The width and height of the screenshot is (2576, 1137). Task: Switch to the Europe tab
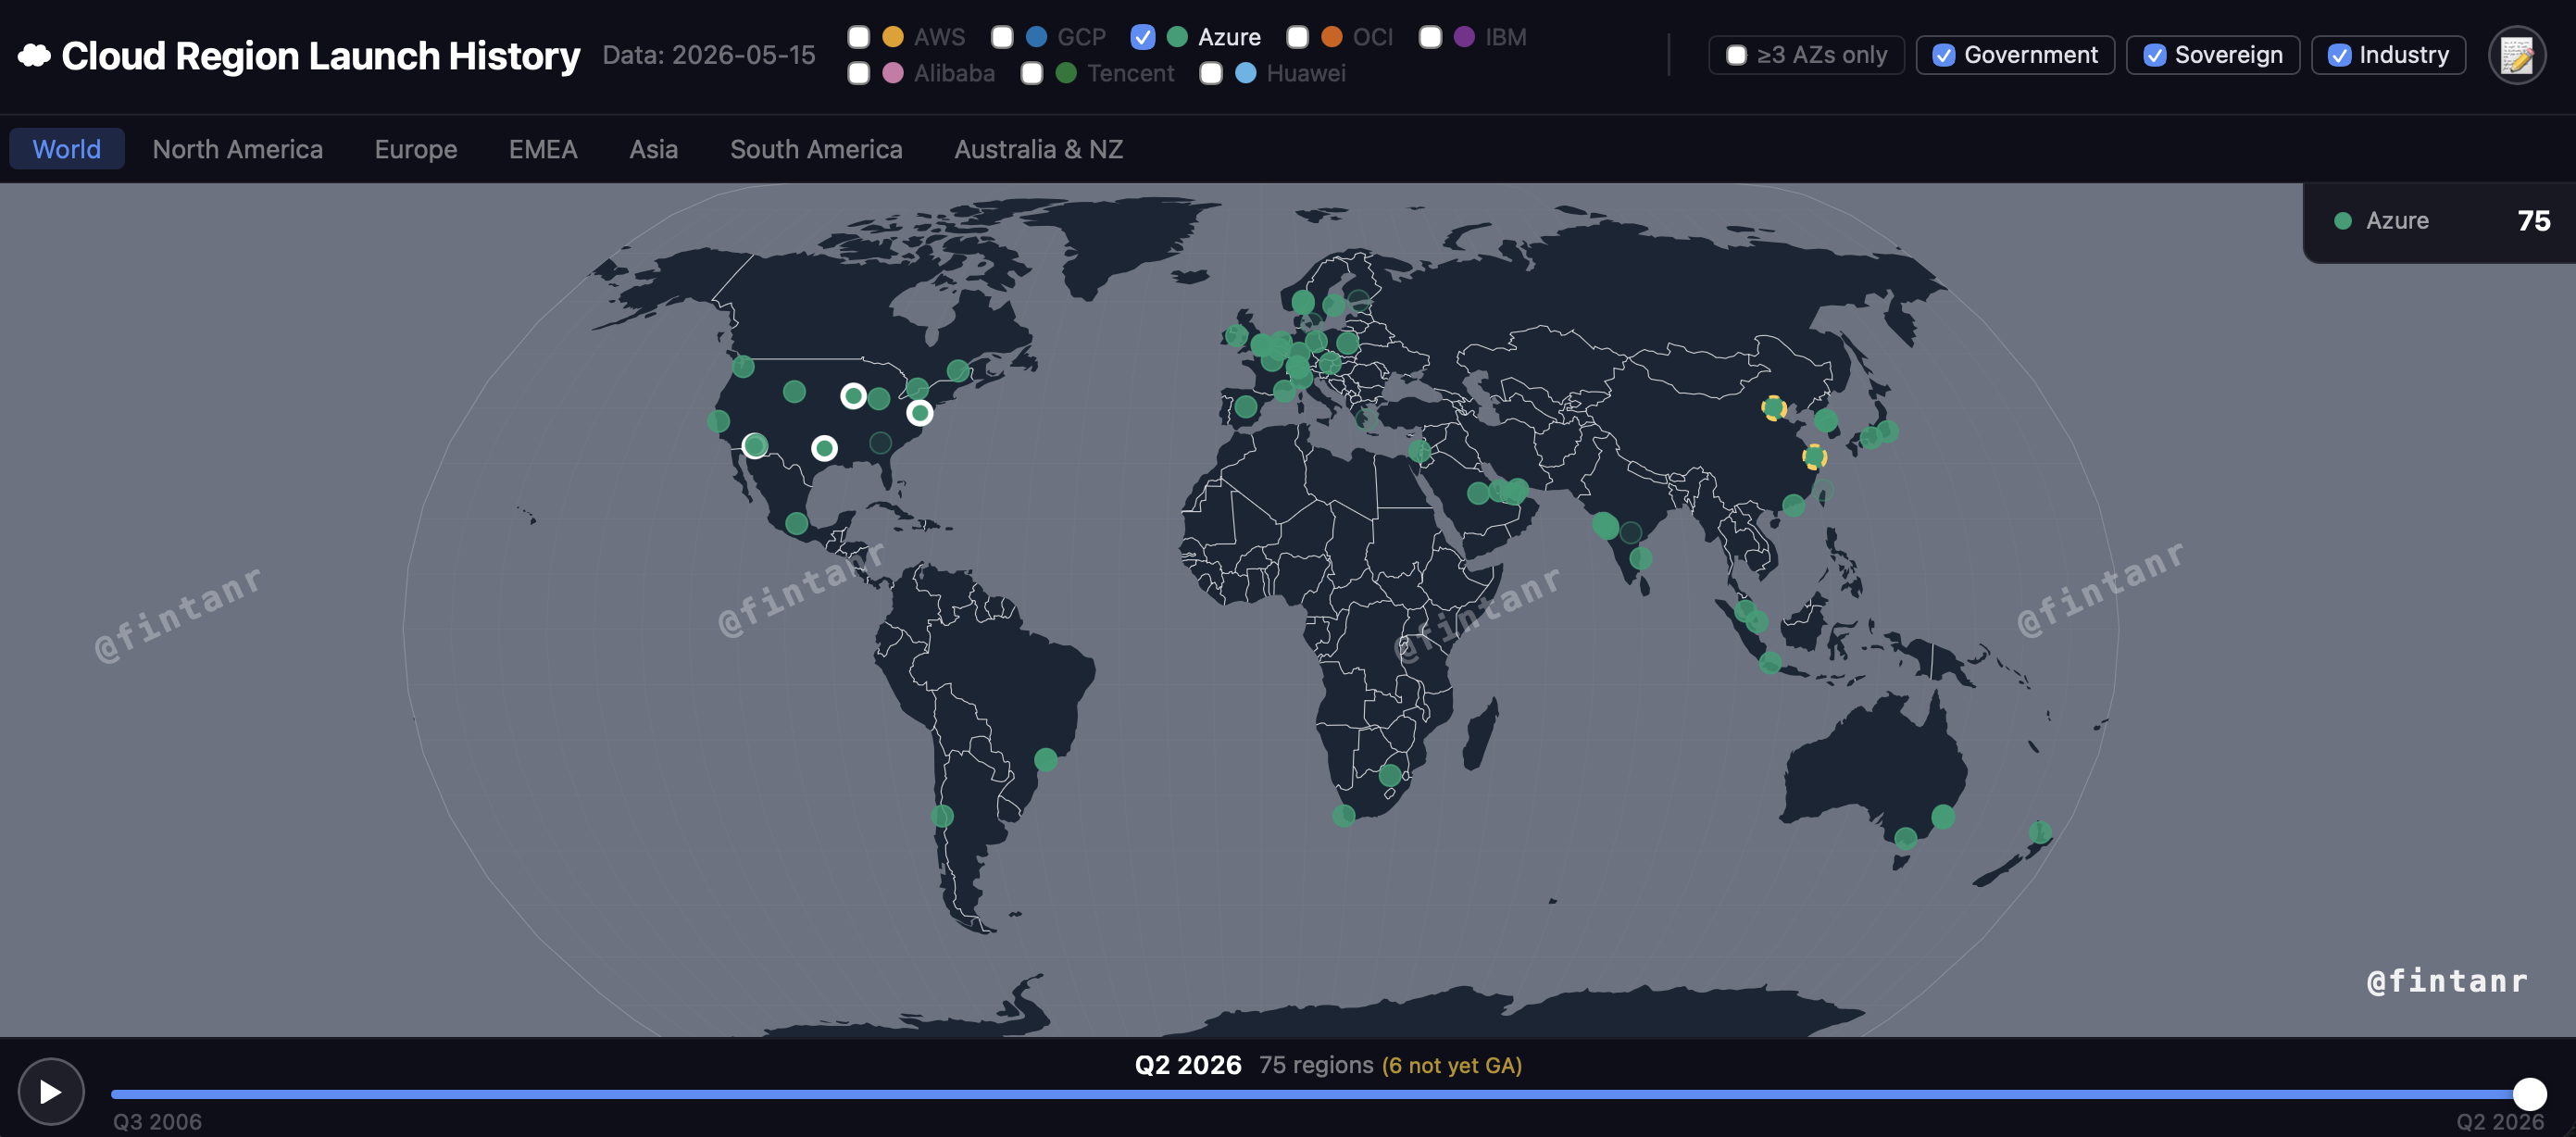[416, 149]
